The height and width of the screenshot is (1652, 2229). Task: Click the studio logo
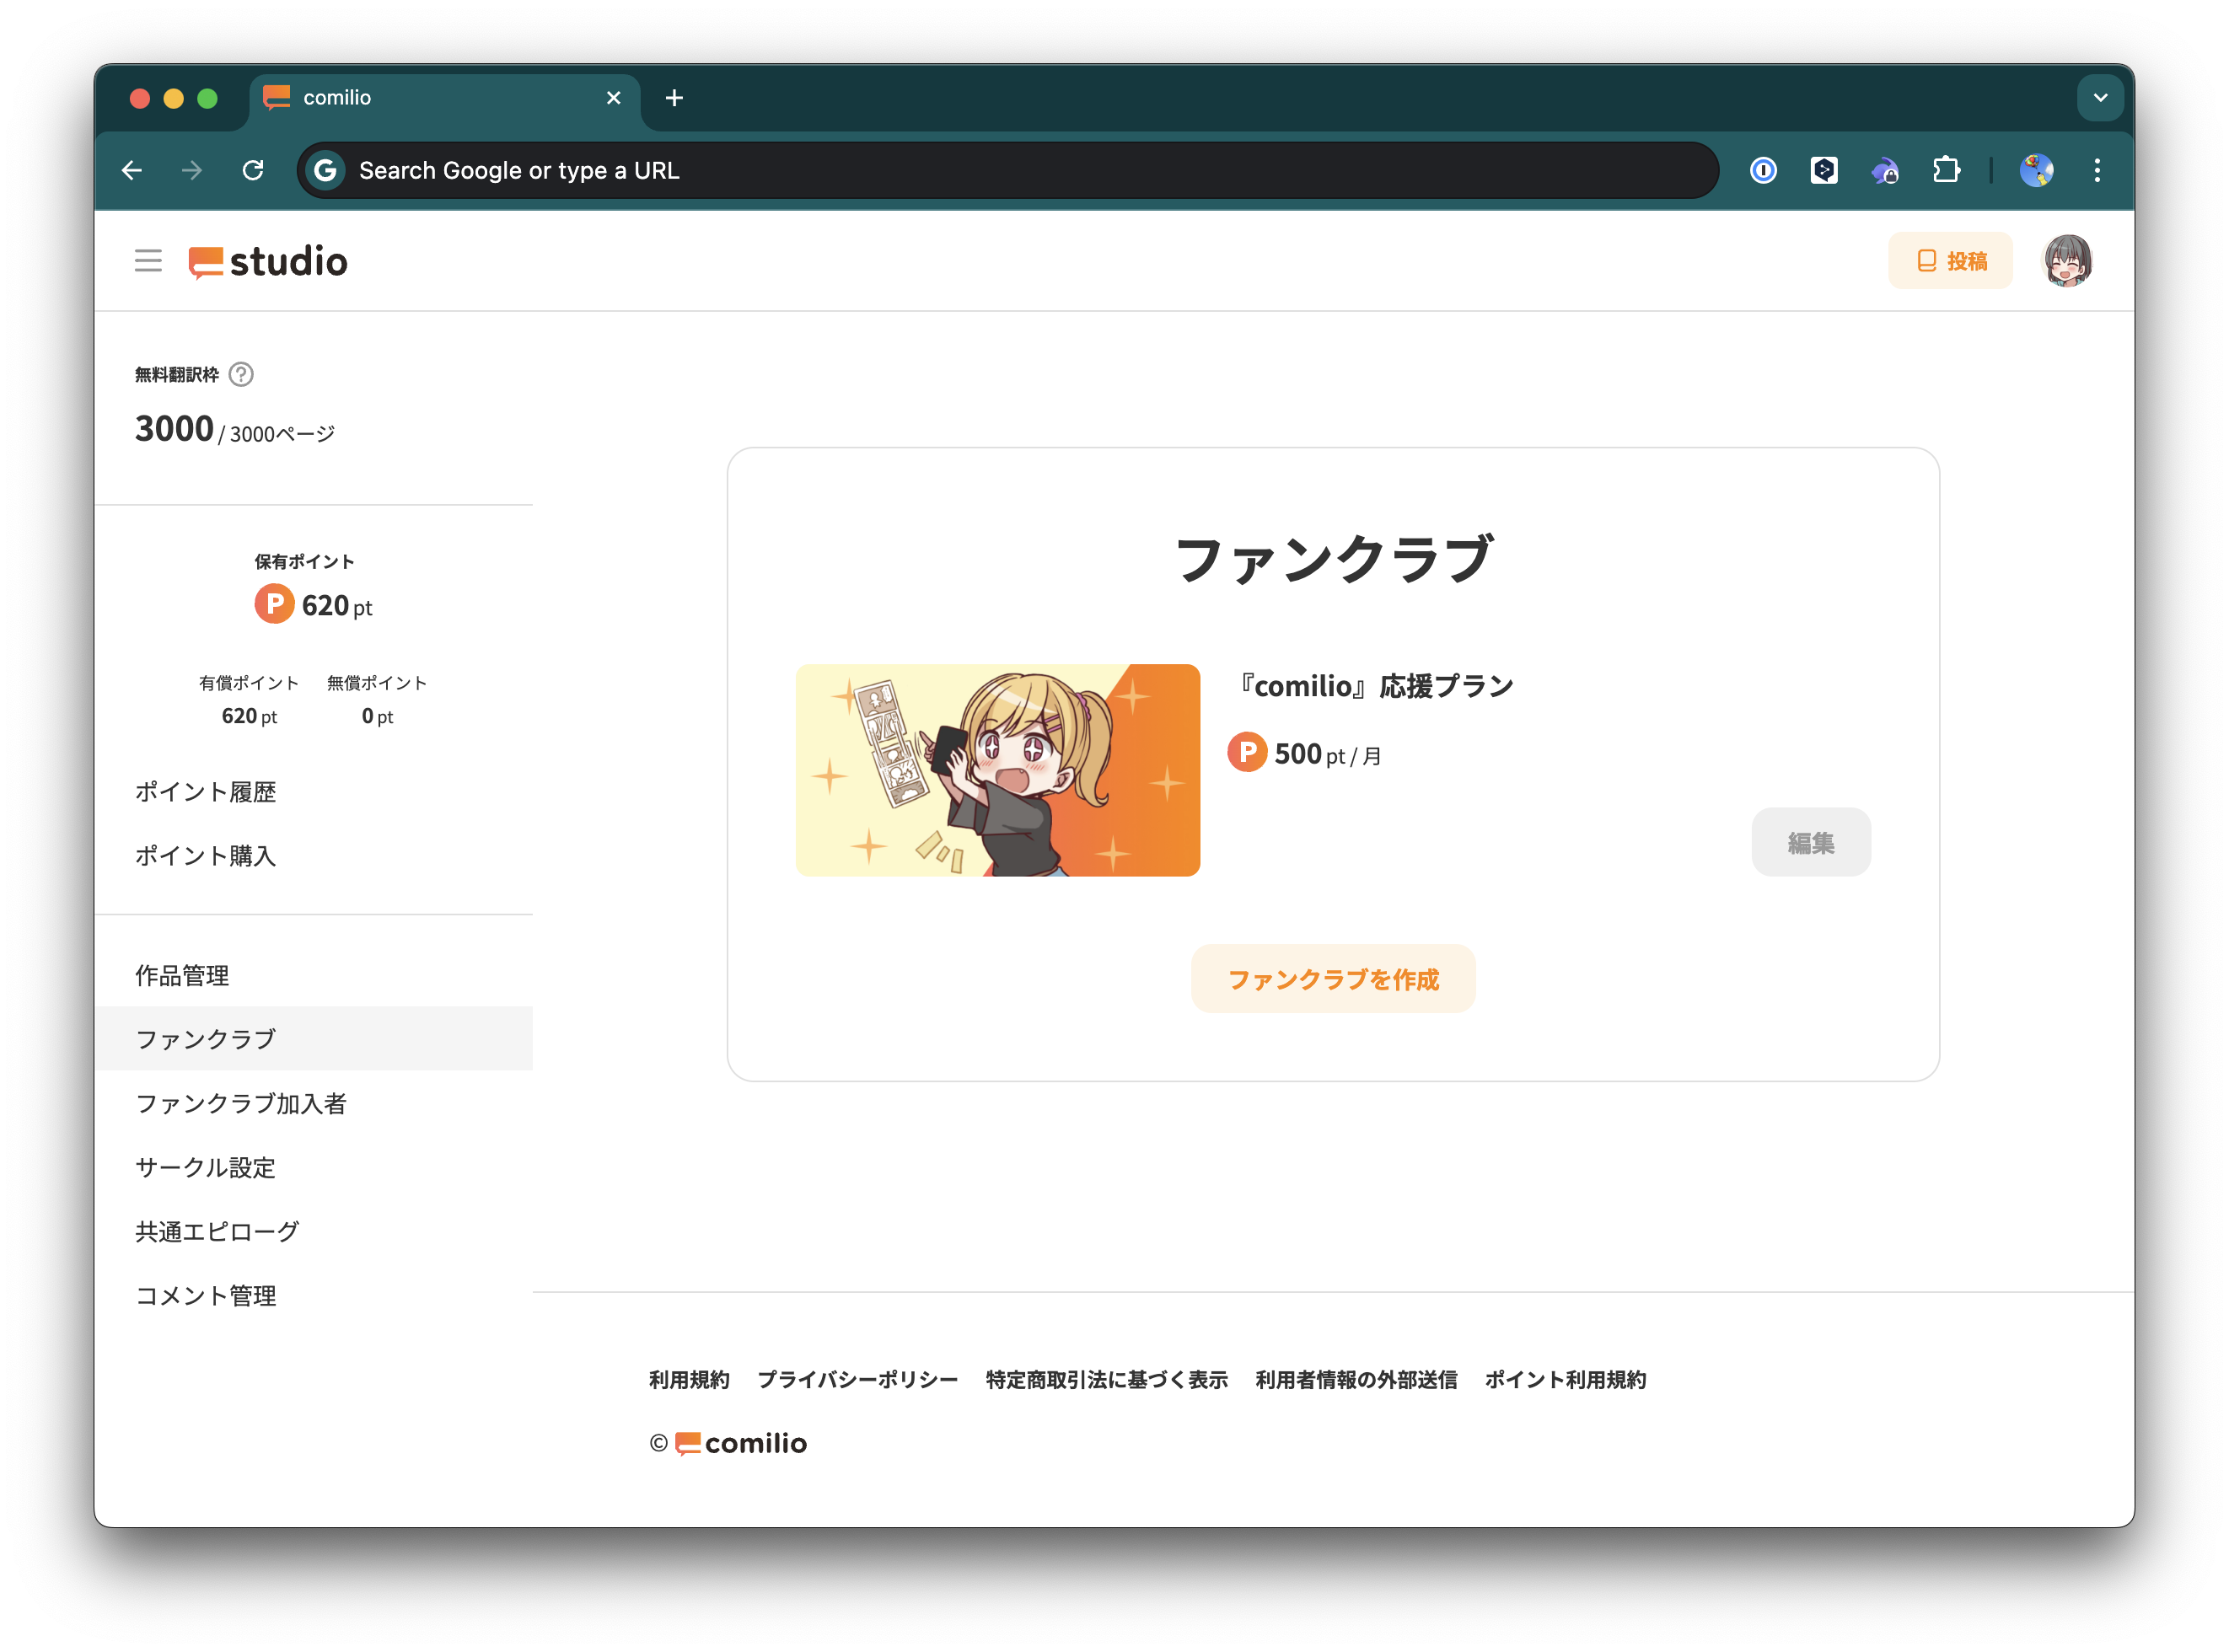[x=268, y=262]
